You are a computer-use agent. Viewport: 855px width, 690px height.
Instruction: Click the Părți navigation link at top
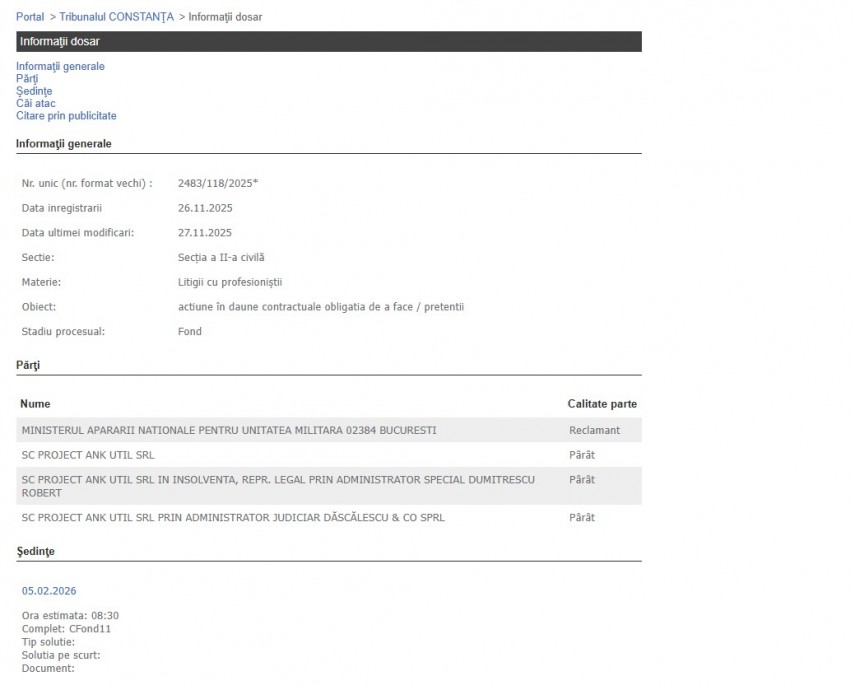(x=27, y=79)
